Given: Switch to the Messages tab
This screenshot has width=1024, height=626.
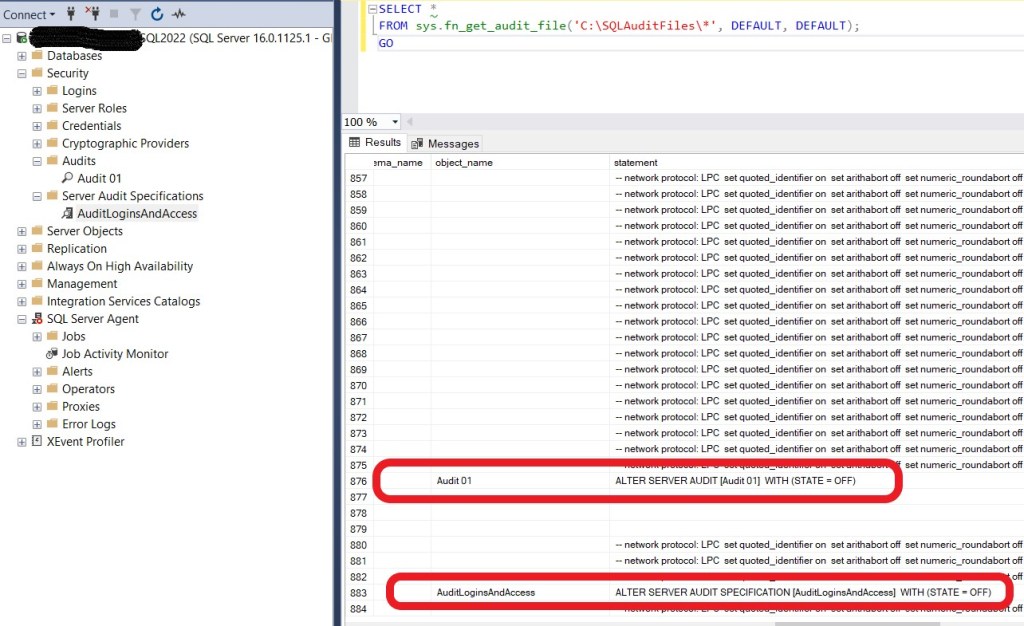Looking at the screenshot, I should [x=445, y=144].
